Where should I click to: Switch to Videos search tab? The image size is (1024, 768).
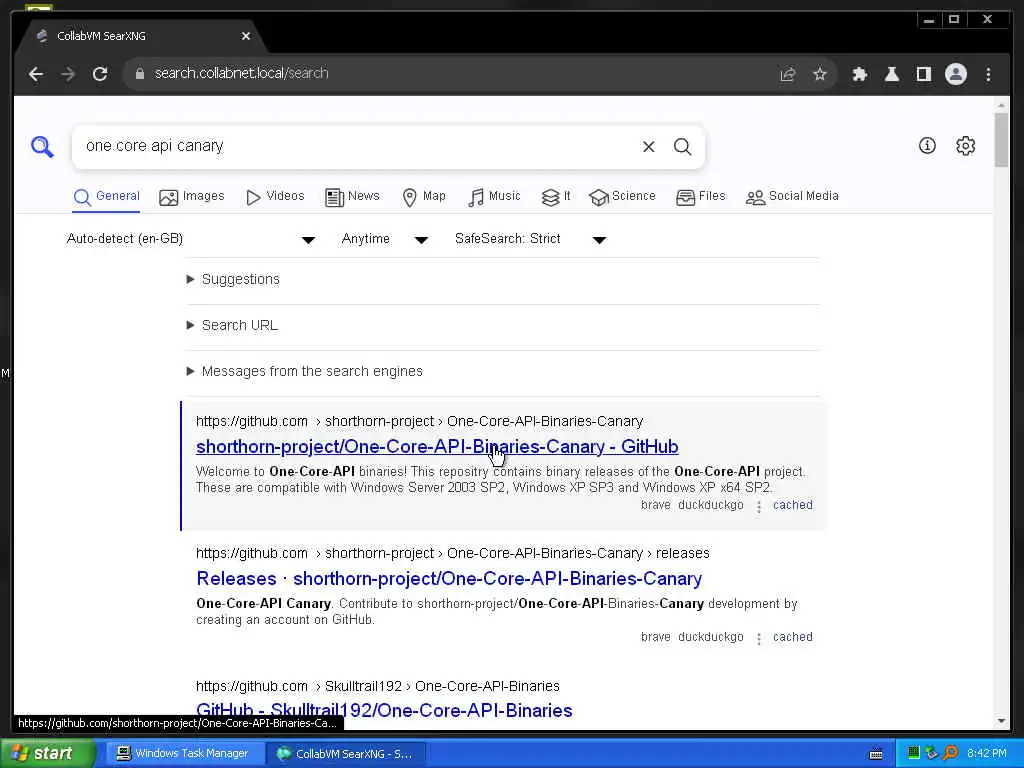(275, 197)
